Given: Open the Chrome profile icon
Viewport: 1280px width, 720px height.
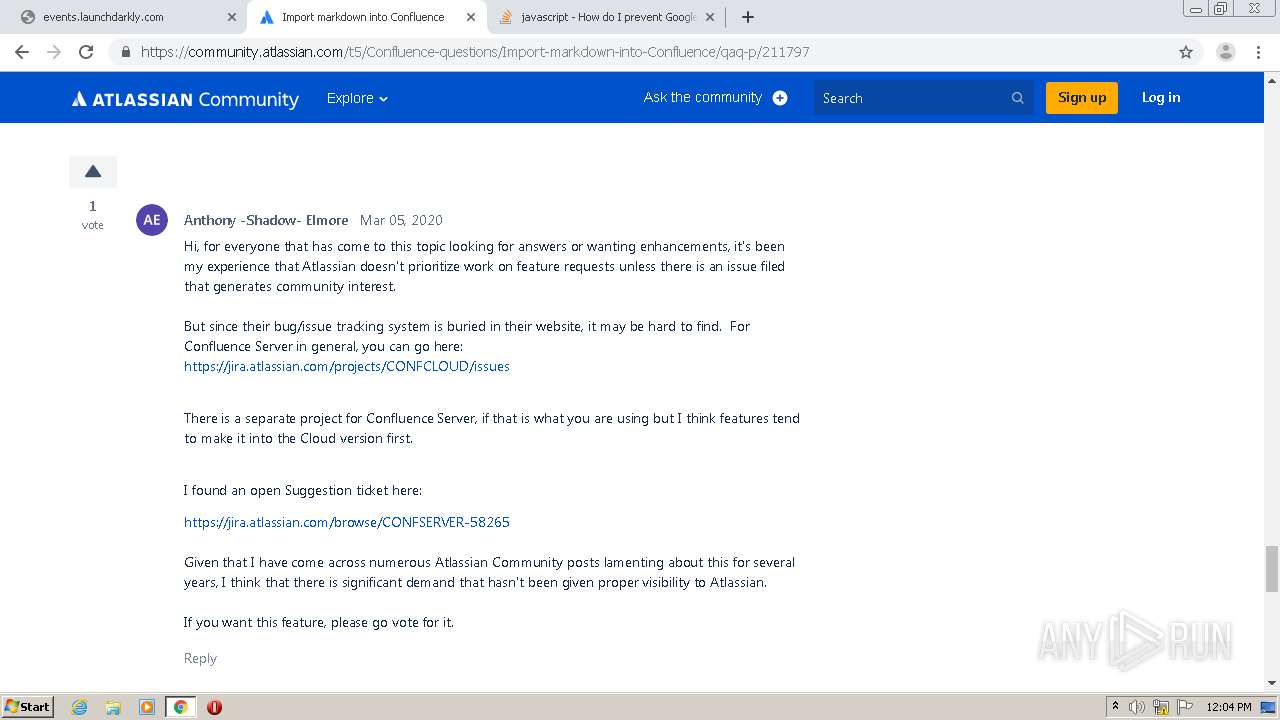Looking at the screenshot, I should (x=1225, y=52).
